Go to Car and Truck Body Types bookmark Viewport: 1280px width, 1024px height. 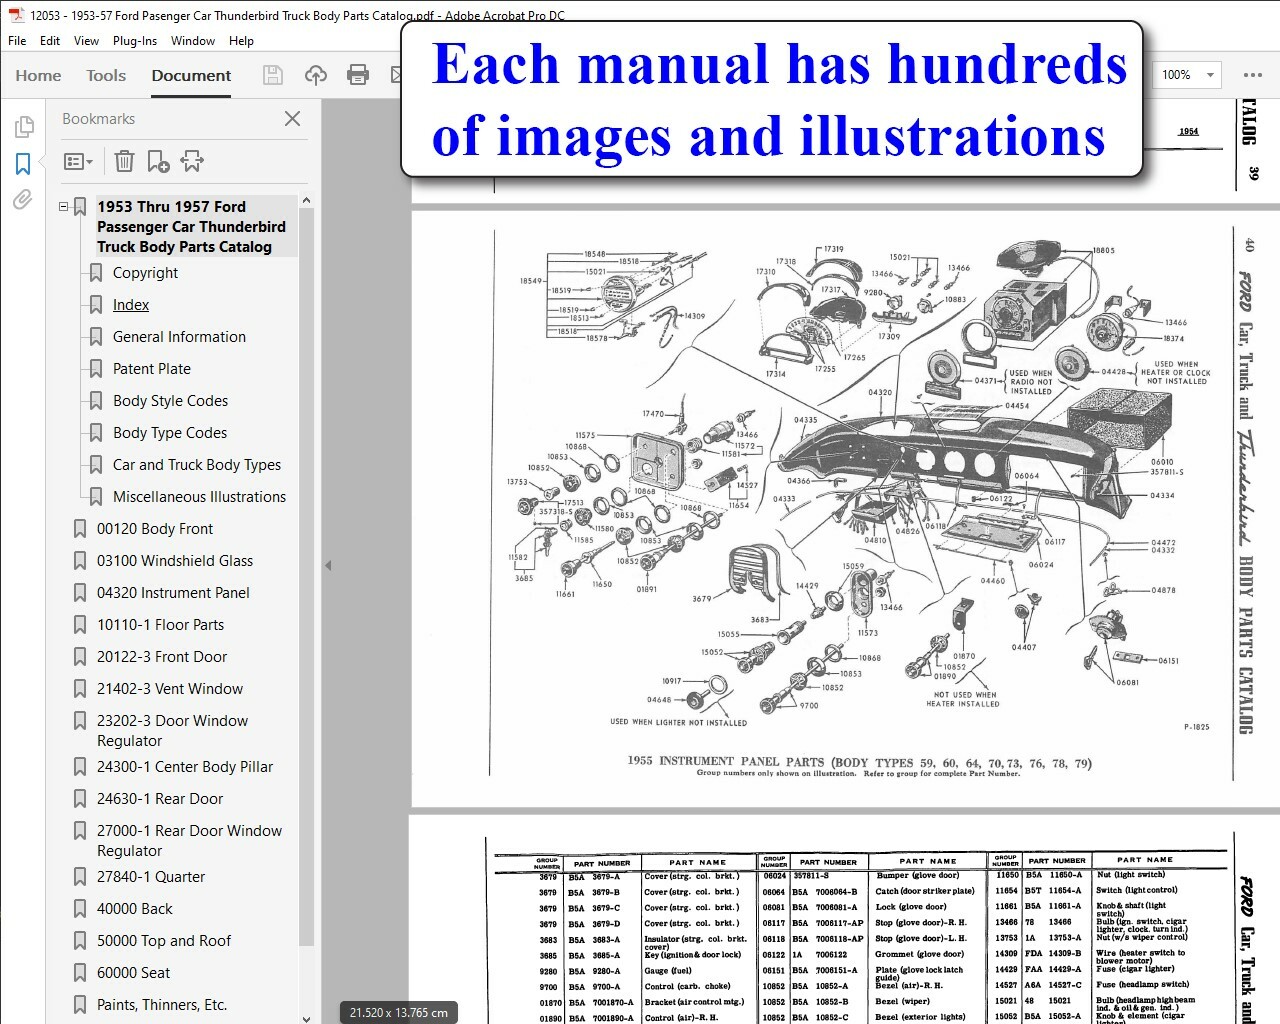point(197,465)
